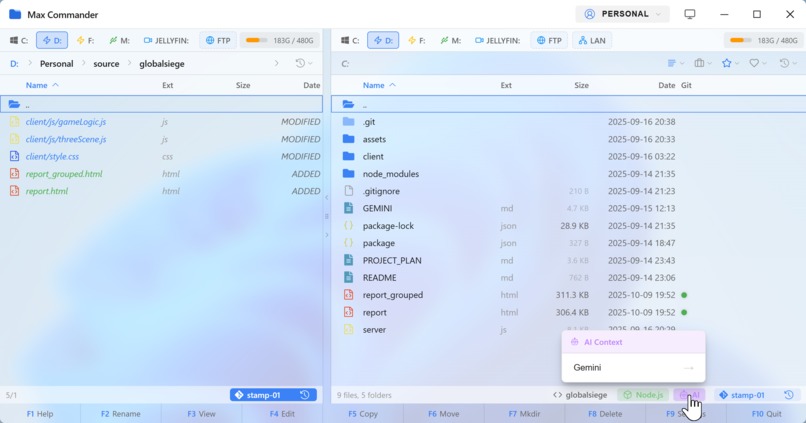The image size is (806, 423).
Task: Switch right panel to F: drive
Action: pos(416,41)
